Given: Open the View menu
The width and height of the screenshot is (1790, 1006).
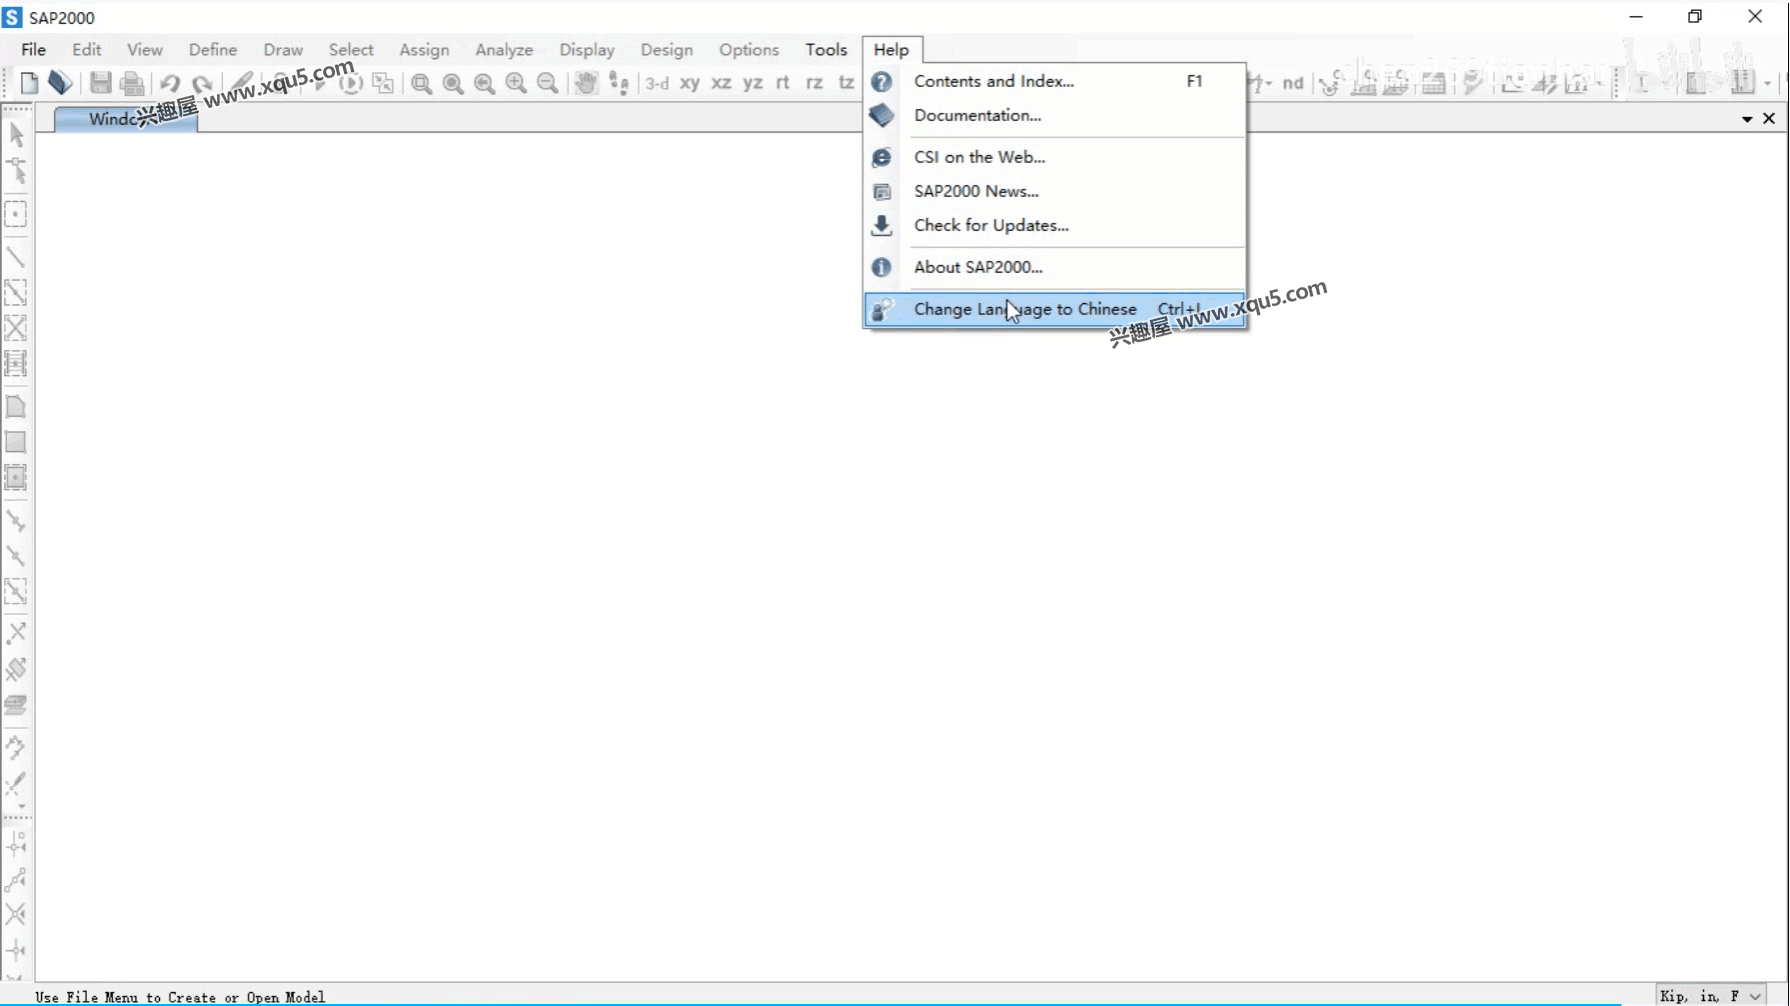Looking at the screenshot, I should (145, 49).
